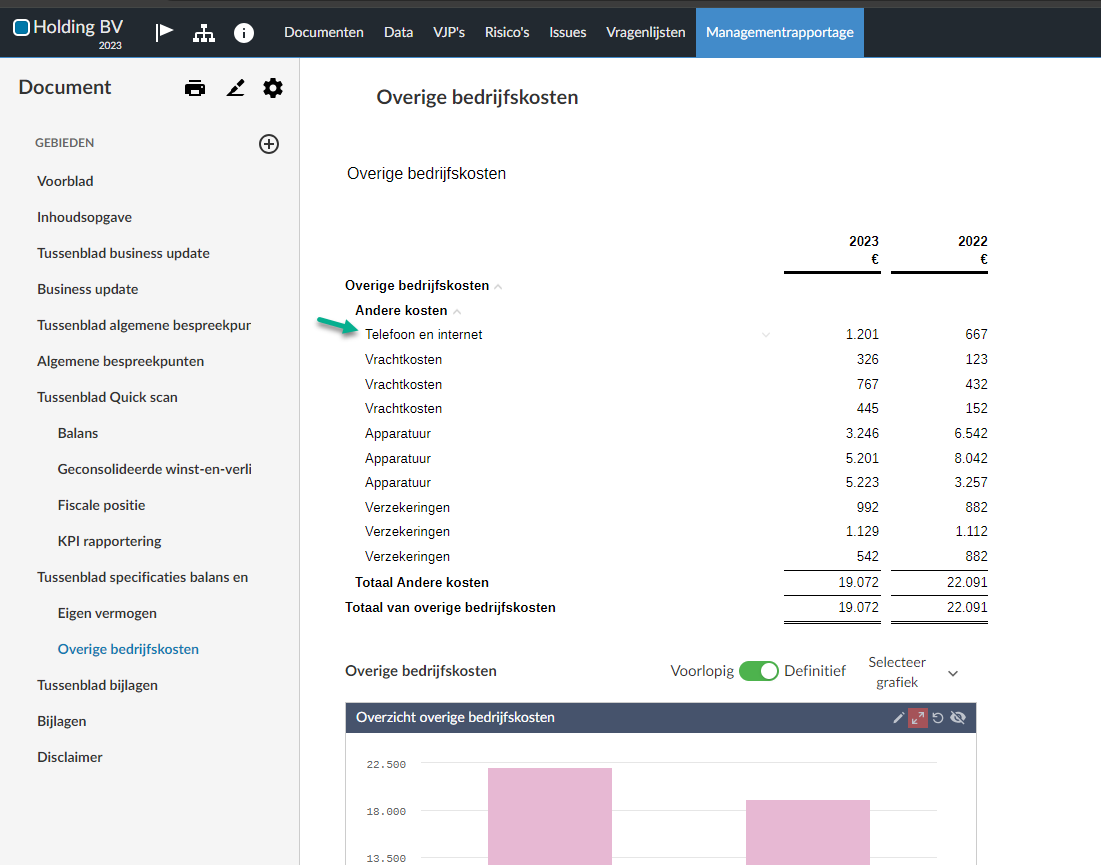Select the Vrachtkosten row with value 445
Image resolution: width=1101 pixels, height=865 pixels.
click(x=666, y=409)
